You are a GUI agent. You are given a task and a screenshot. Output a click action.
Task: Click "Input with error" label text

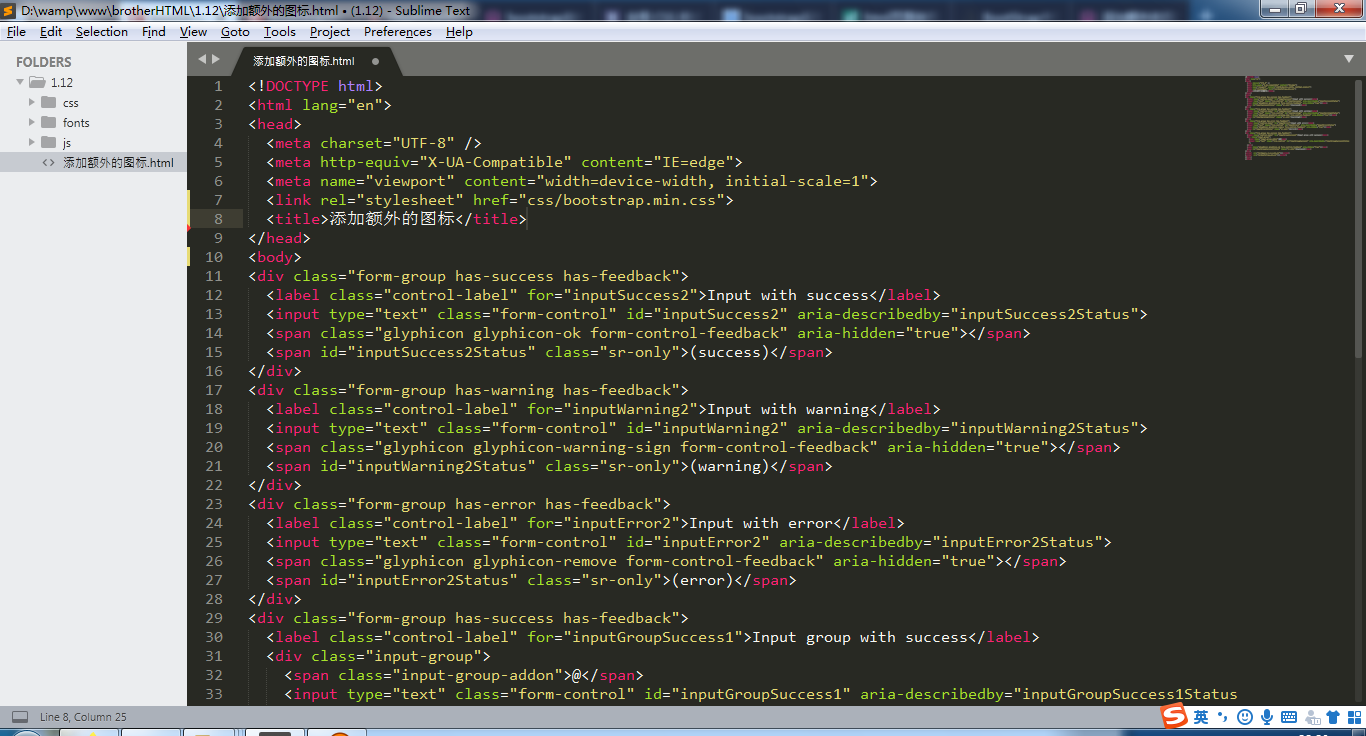point(761,523)
